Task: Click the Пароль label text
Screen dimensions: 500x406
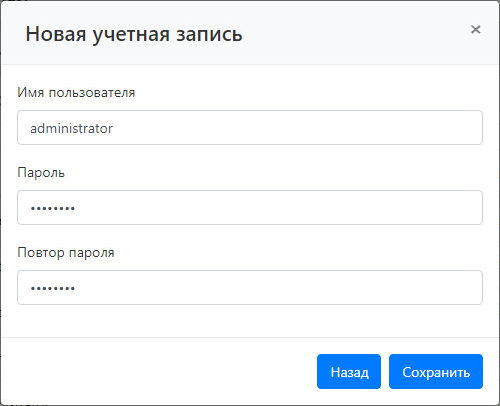Action: [41, 173]
